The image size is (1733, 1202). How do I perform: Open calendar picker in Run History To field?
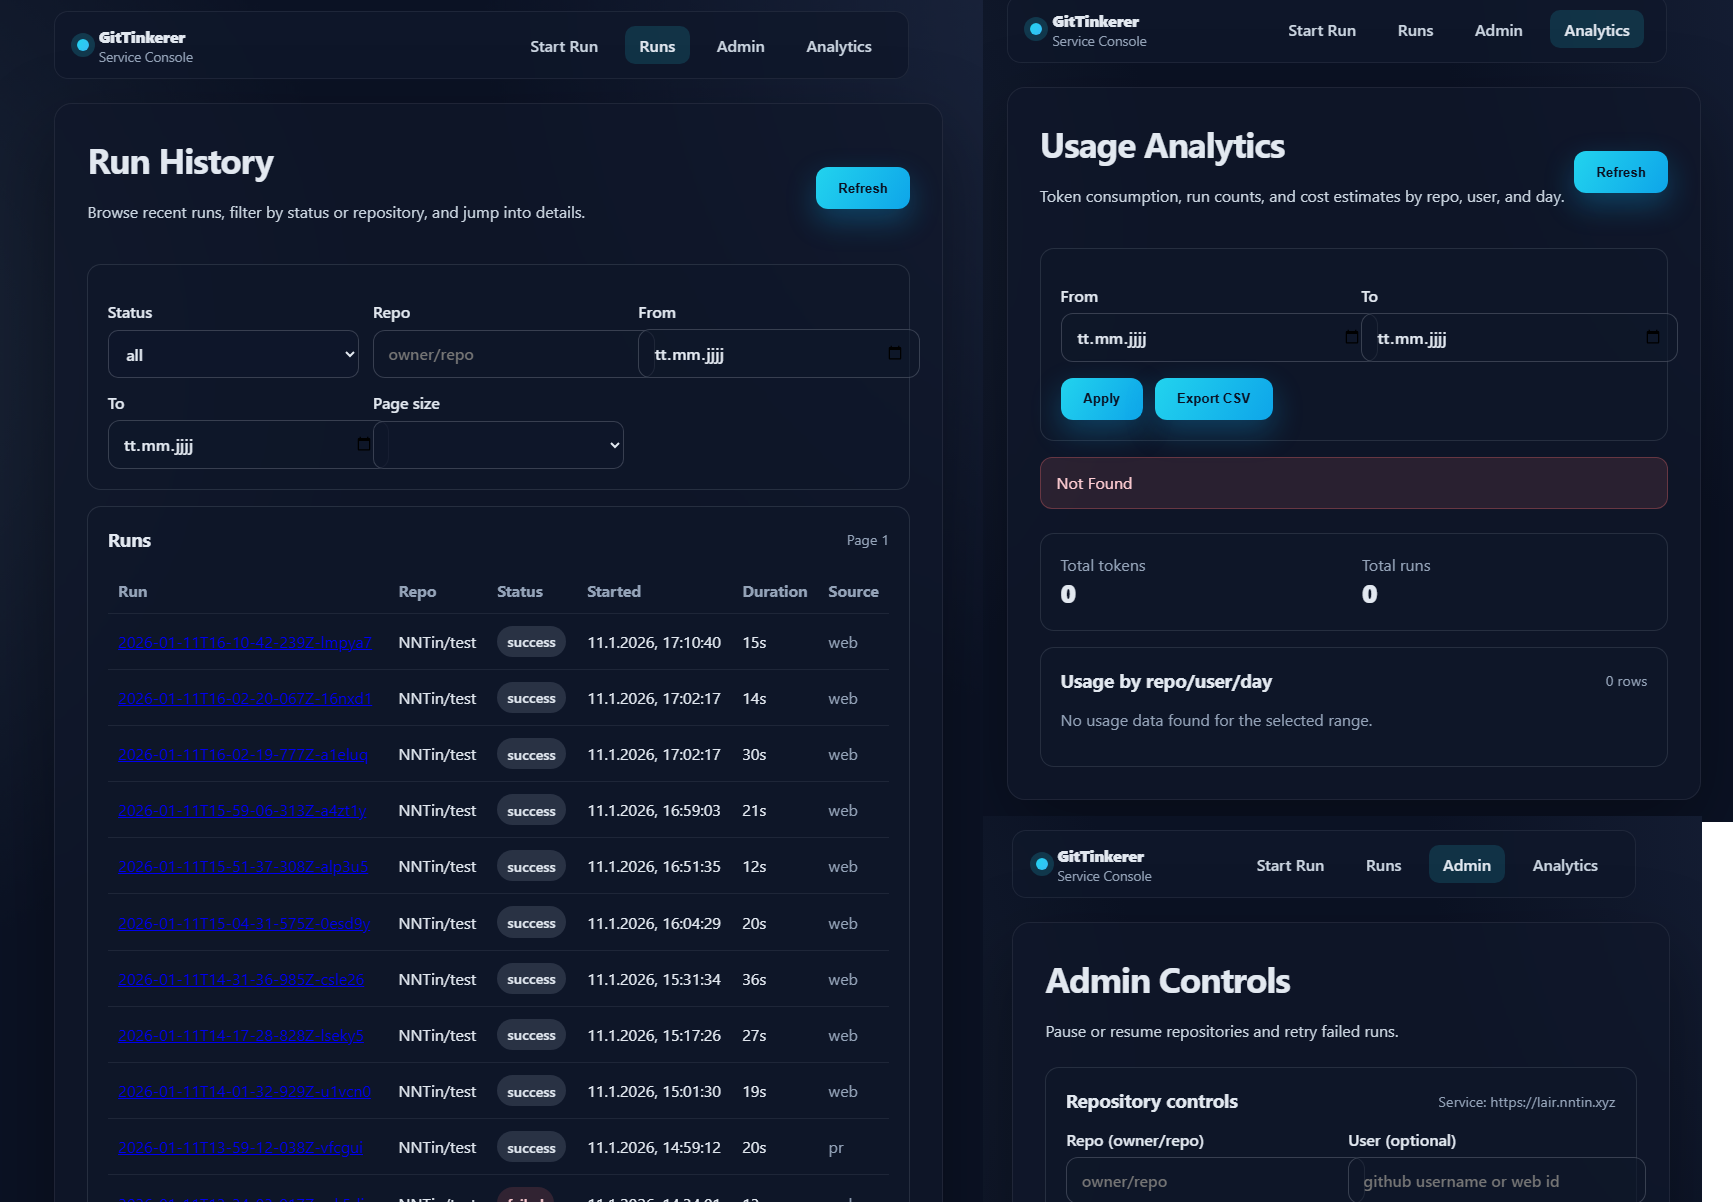(363, 445)
